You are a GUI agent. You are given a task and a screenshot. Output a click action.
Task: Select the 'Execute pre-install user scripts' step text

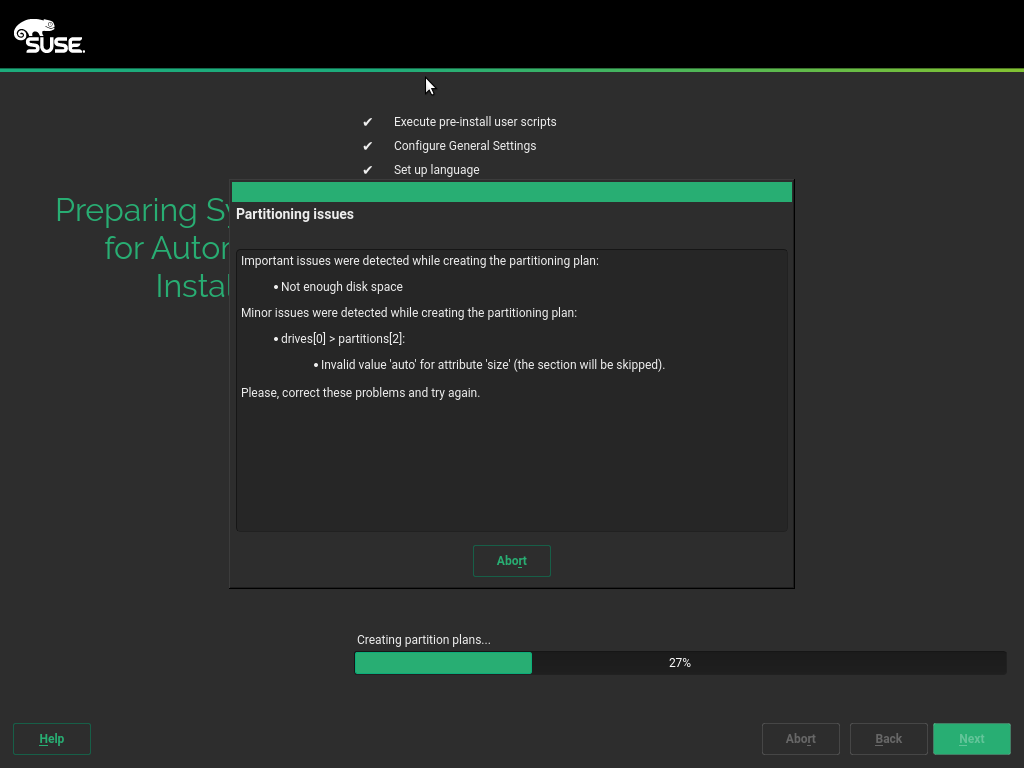point(475,122)
